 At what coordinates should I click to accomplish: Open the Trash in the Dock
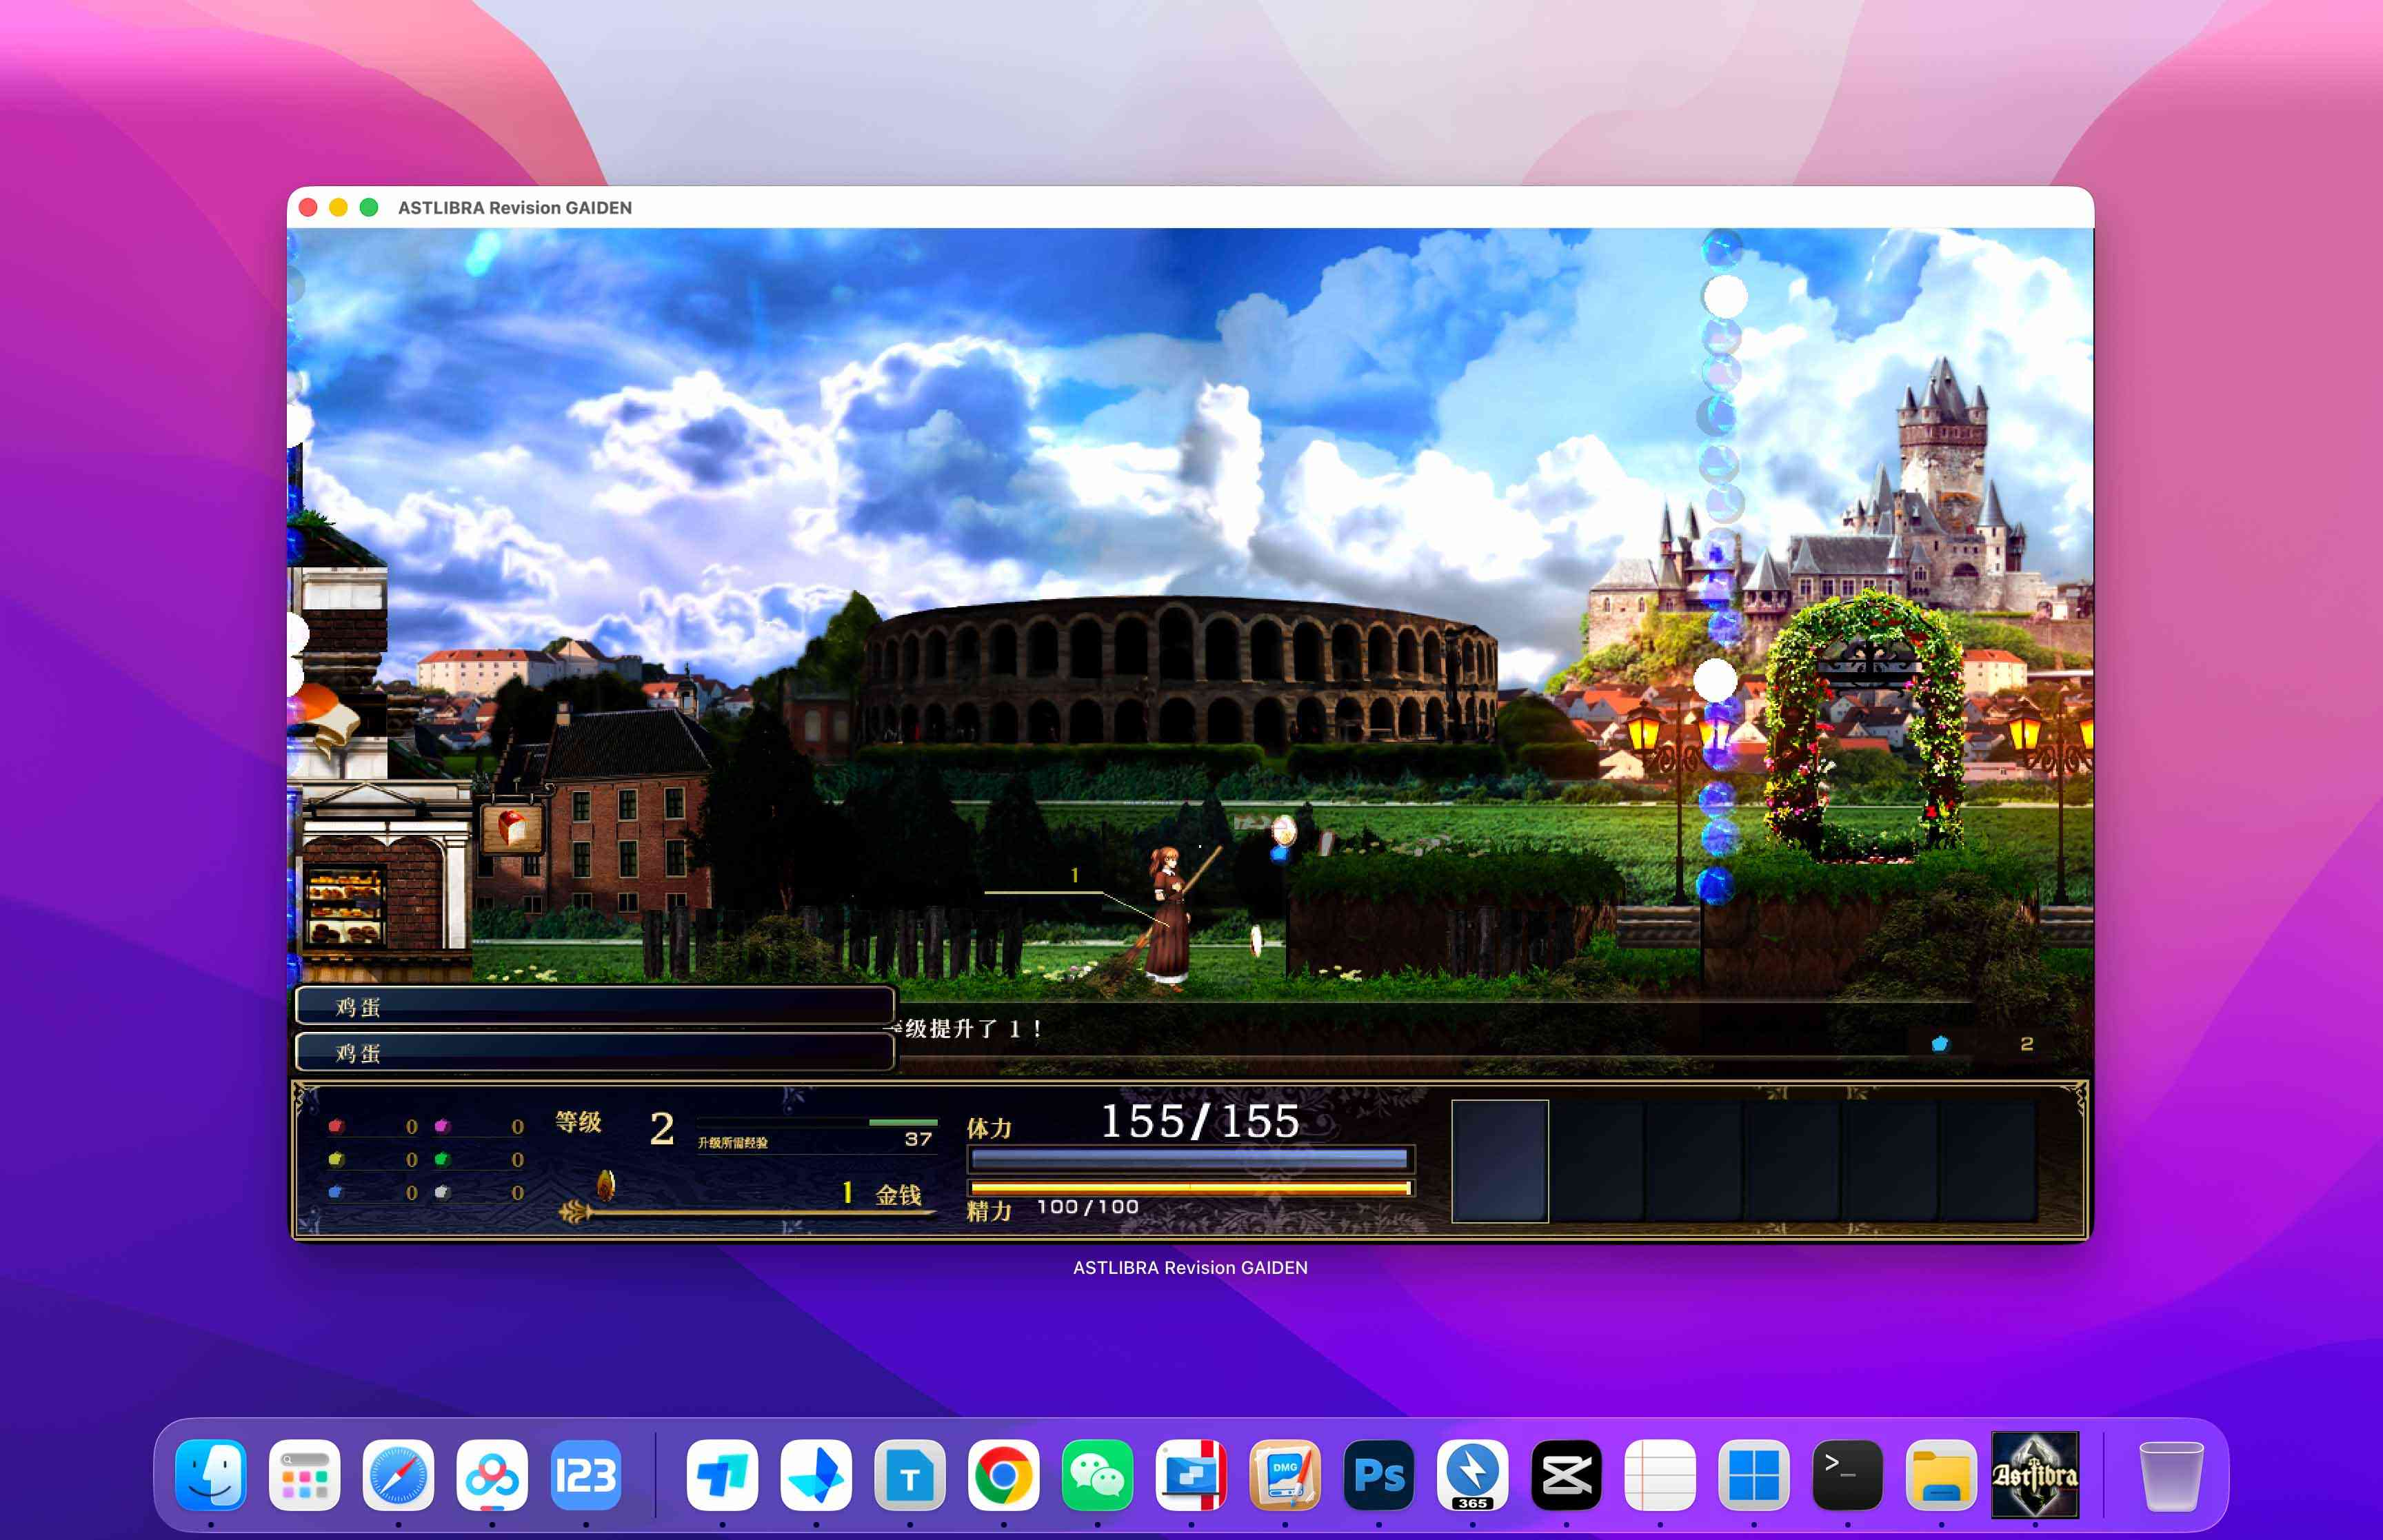point(2171,1475)
